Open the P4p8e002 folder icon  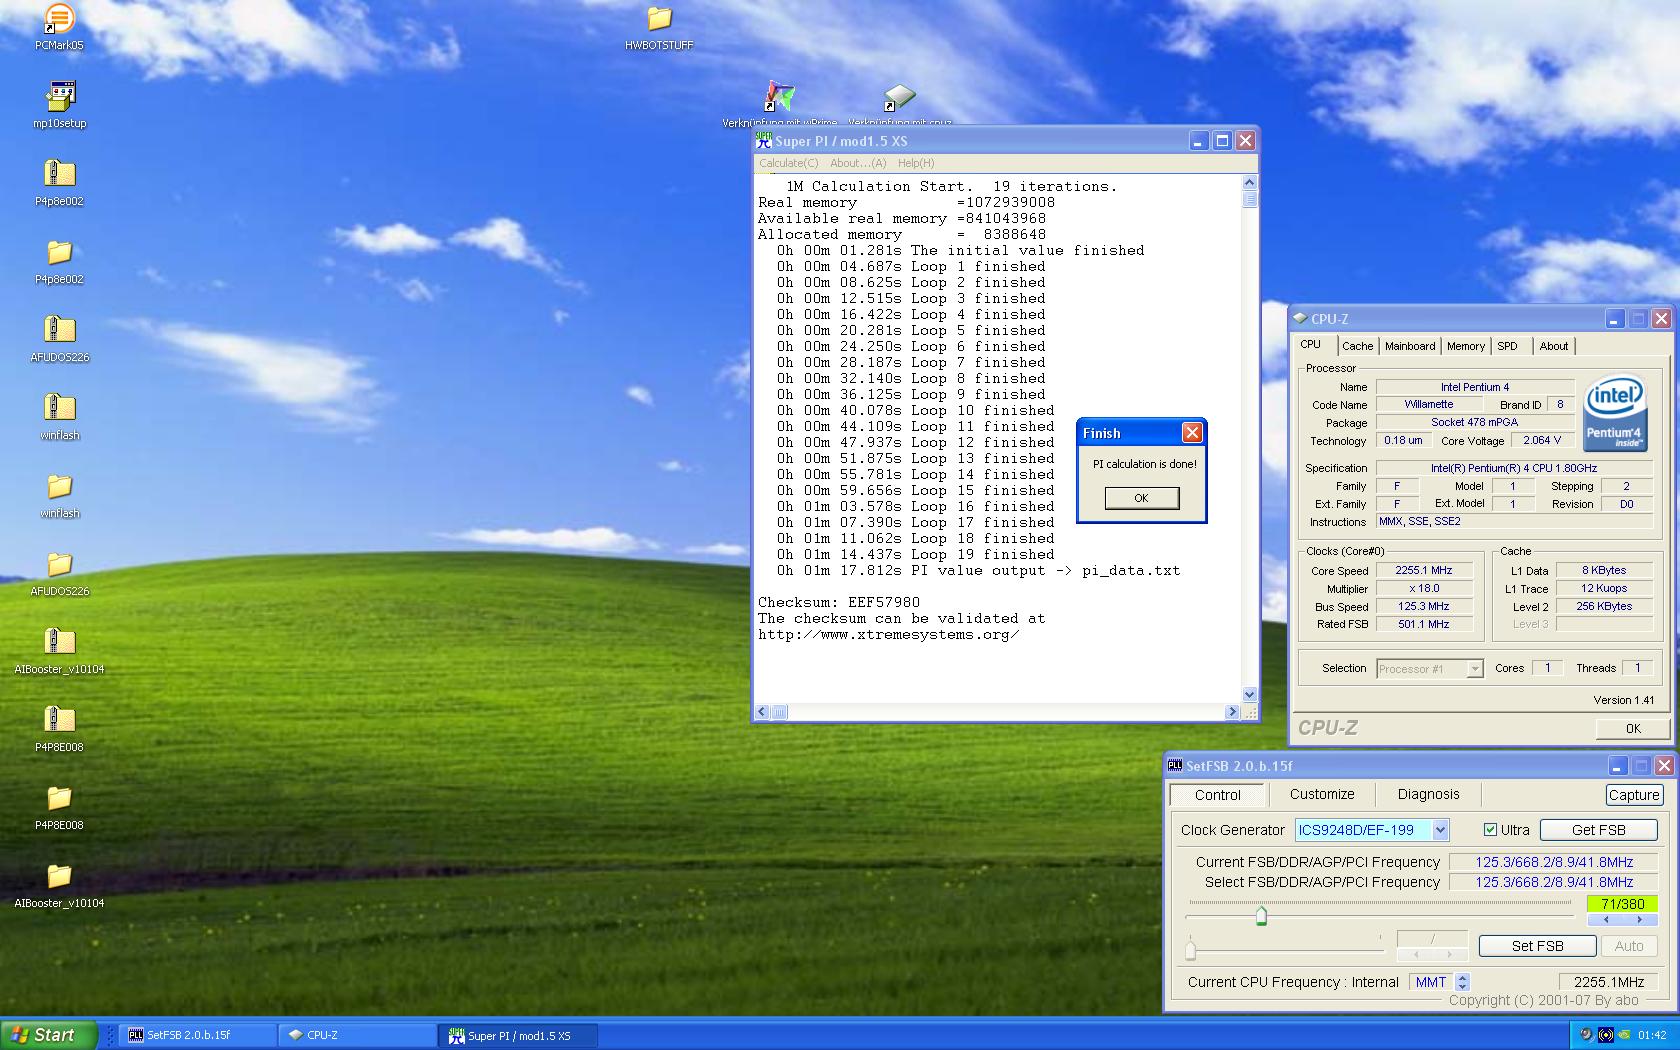tap(59, 253)
